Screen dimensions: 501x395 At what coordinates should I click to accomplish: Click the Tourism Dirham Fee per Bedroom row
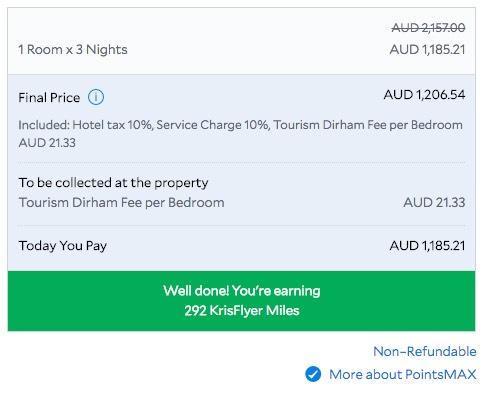pos(242,202)
